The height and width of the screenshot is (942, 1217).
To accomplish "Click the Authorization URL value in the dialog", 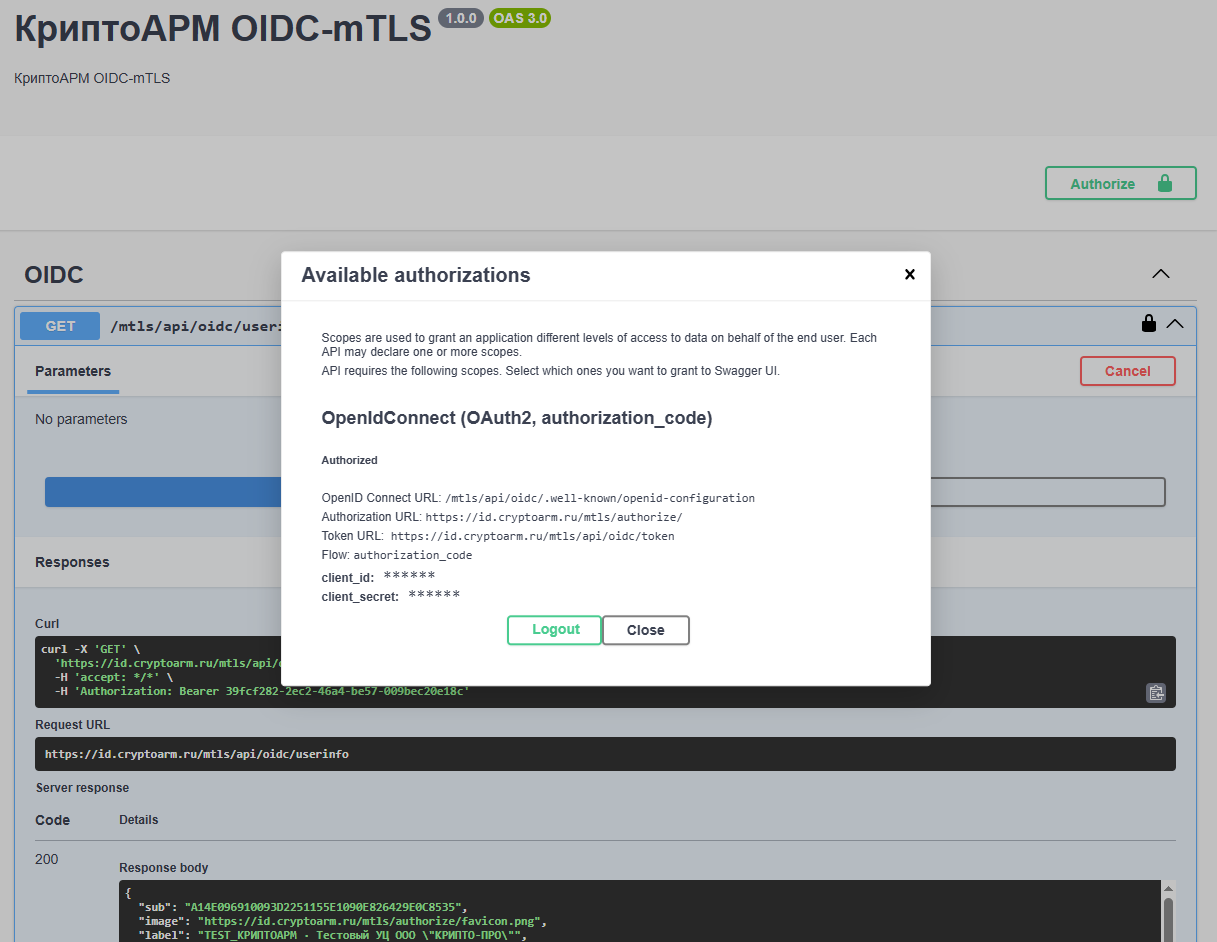I will (x=554, y=517).
